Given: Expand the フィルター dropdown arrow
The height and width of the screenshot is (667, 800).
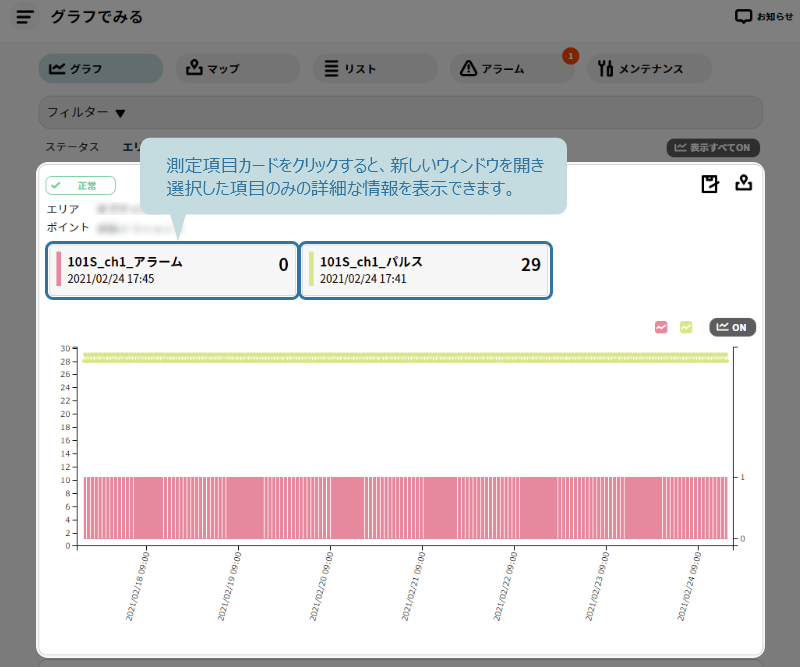Looking at the screenshot, I should tap(120, 113).
